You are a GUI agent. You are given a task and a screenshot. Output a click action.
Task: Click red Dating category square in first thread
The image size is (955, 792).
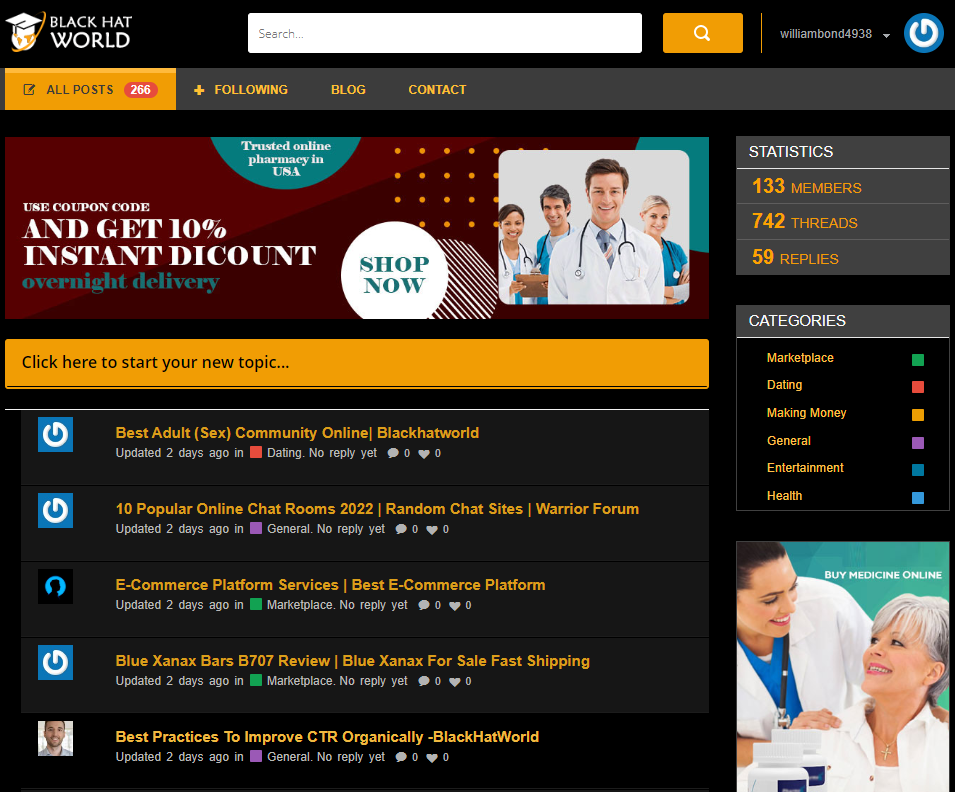(x=256, y=452)
